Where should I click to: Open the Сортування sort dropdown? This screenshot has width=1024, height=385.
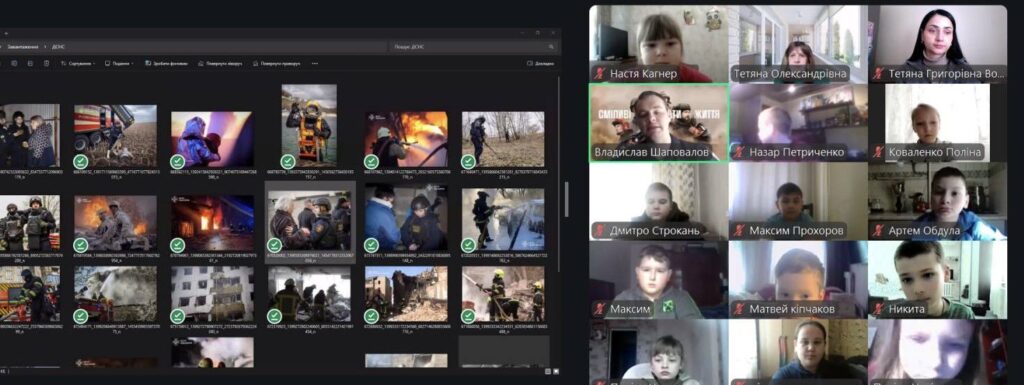coord(78,63)
